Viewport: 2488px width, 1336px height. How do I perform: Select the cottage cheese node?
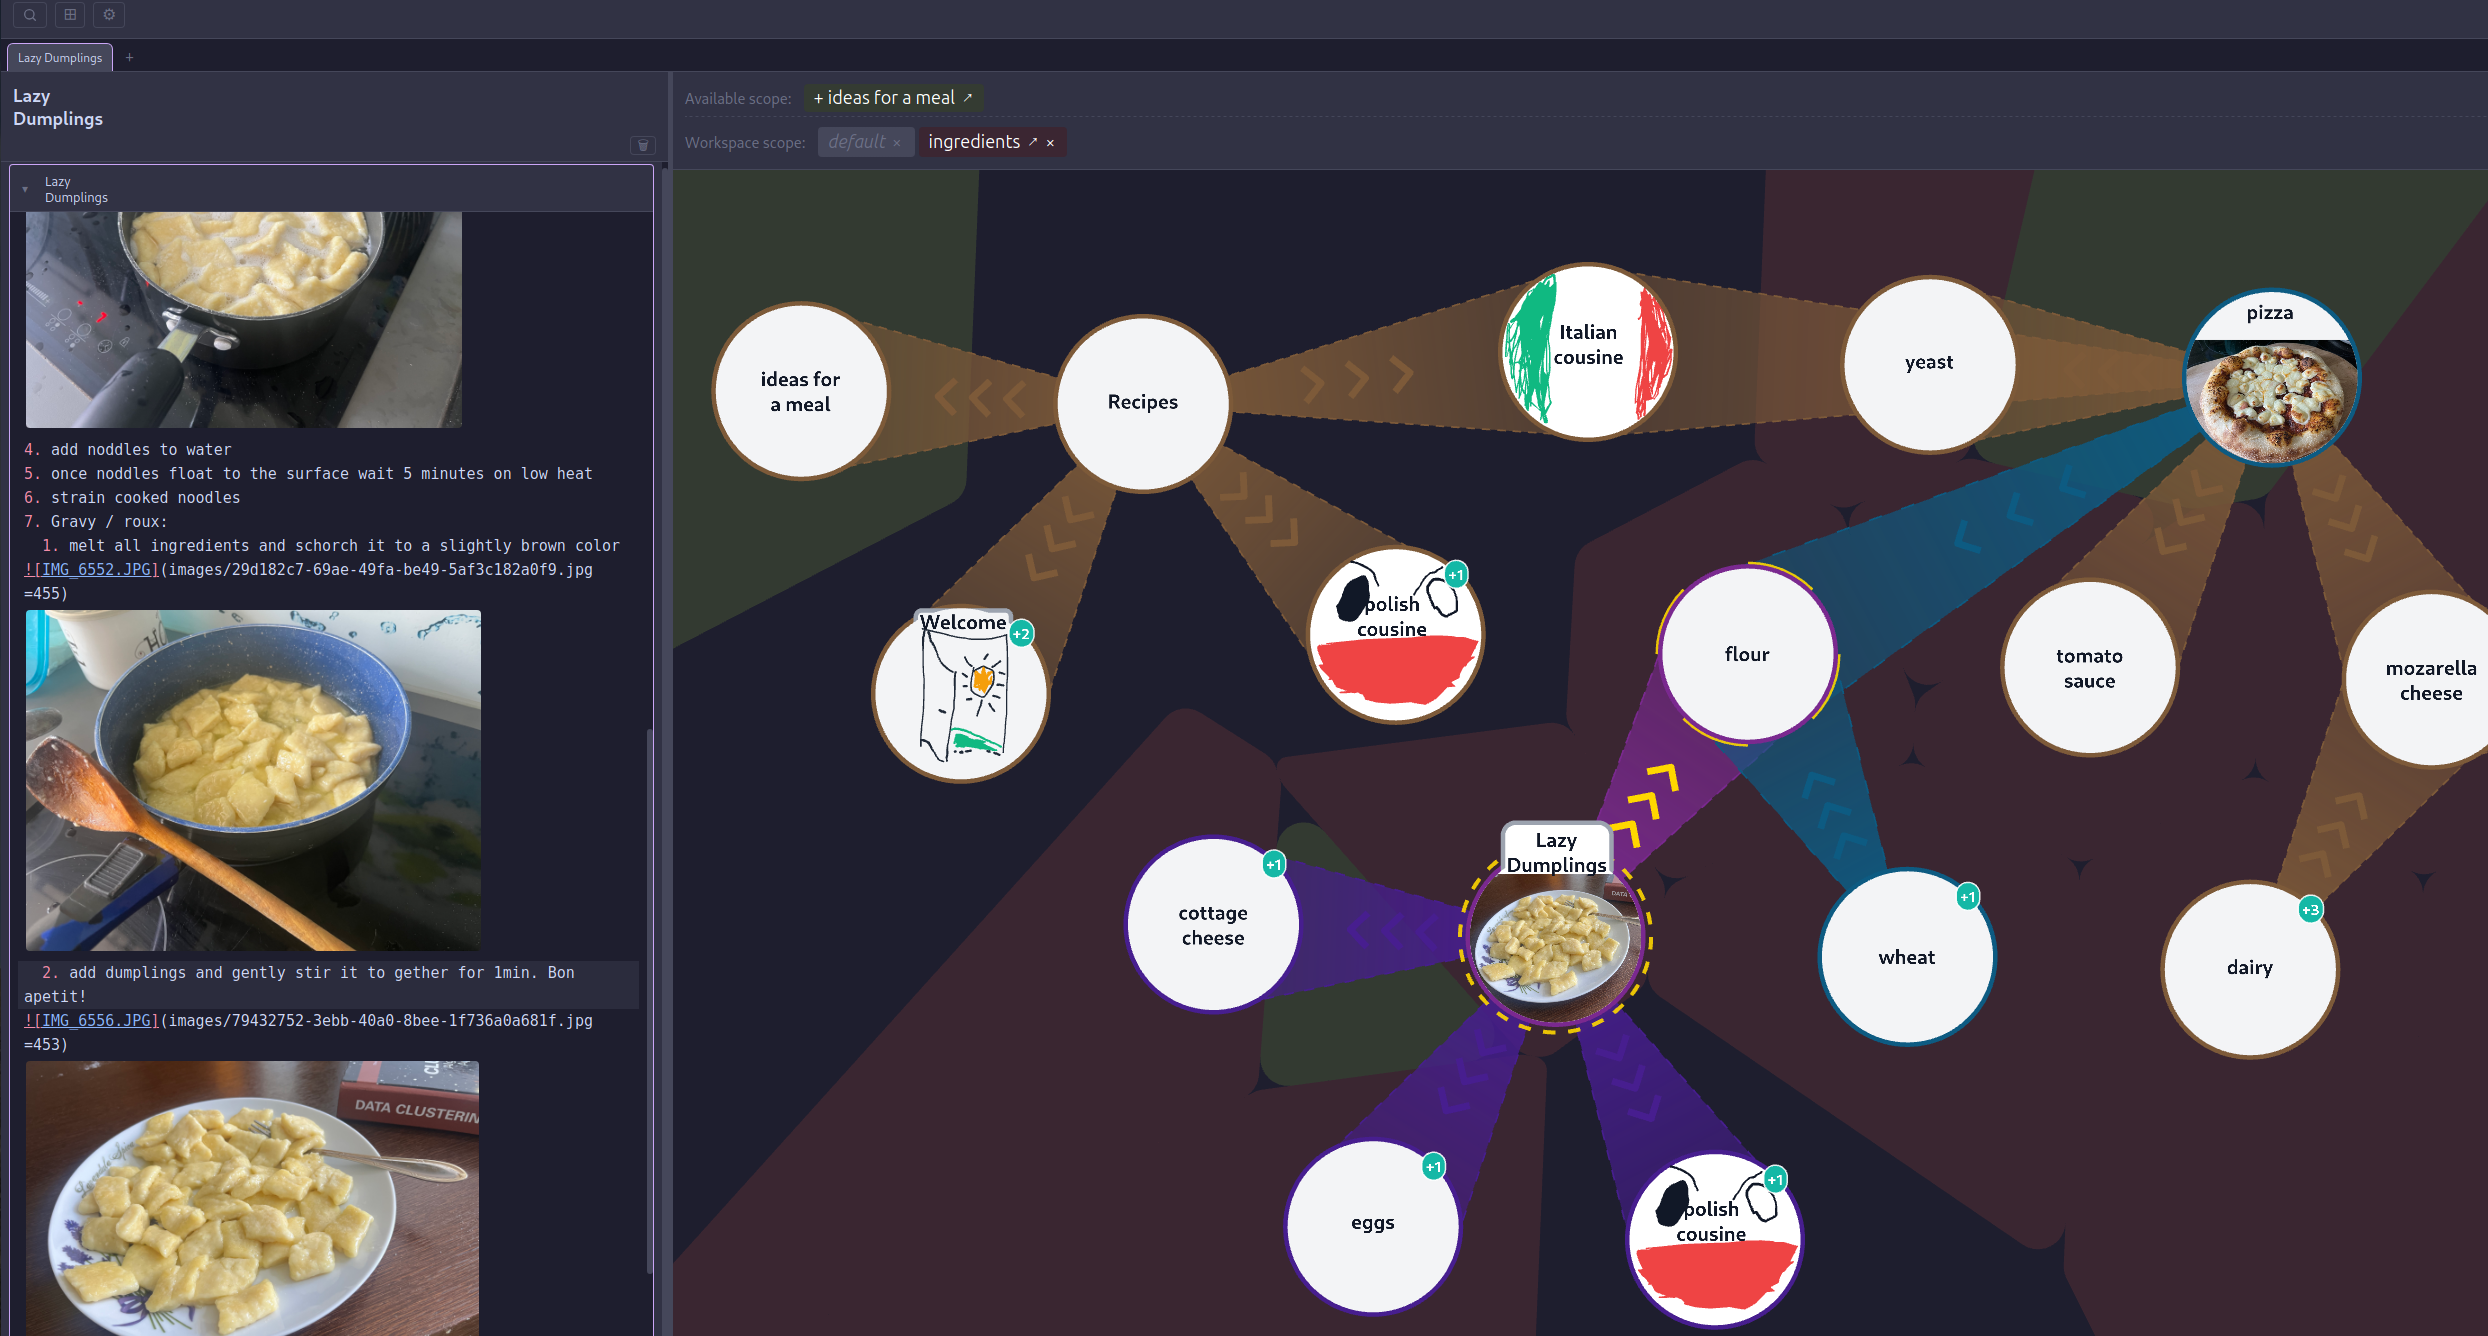pos(1213,925)
